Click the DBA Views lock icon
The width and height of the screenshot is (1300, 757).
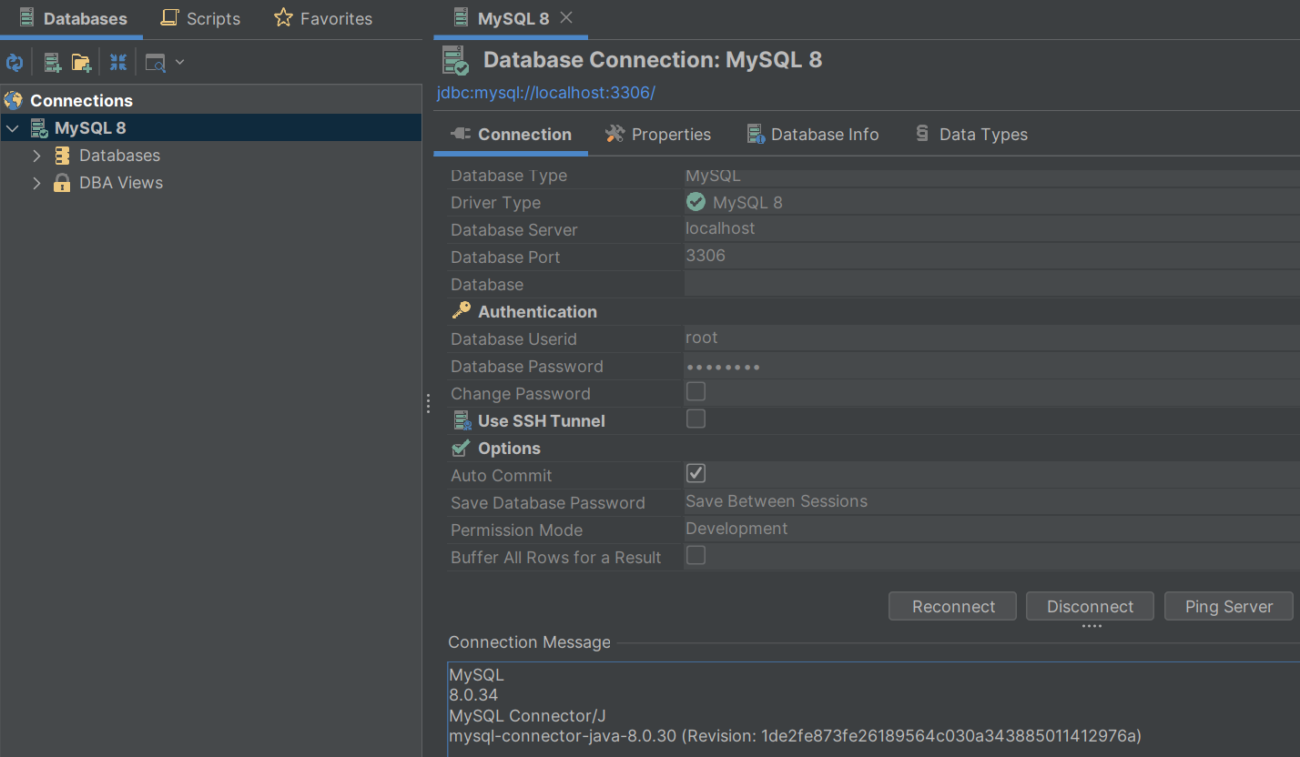click(x=62, y=183)
